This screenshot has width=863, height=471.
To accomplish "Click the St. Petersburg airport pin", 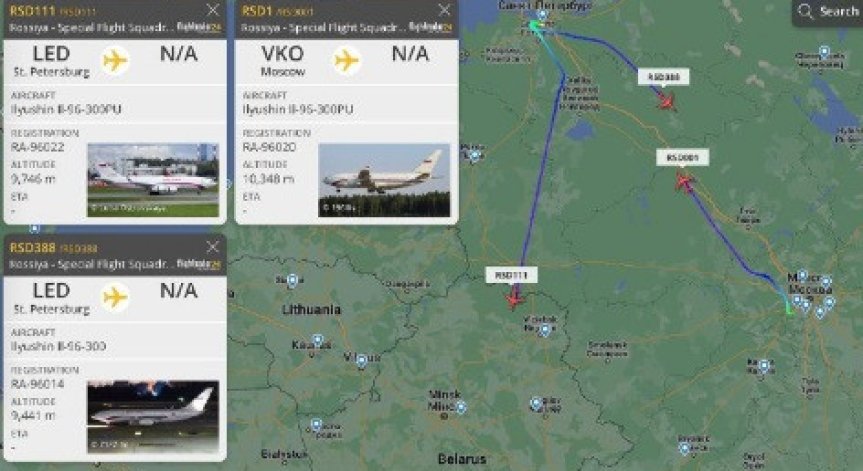I will (543, 15).
